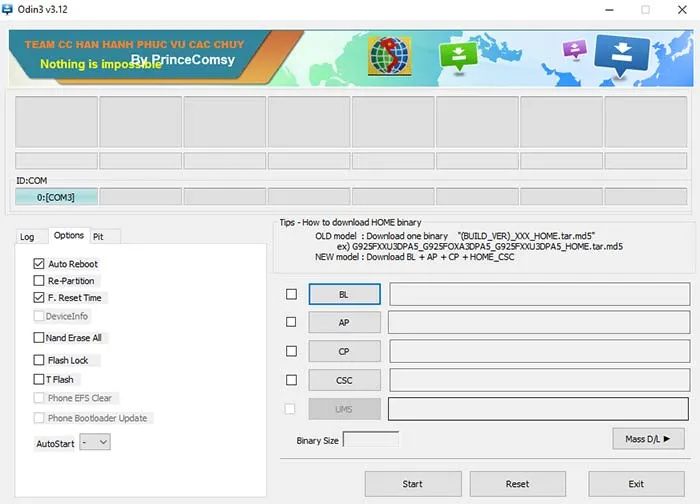
Task: Click the green download arrow banner icon
Action: pyautogui.click(x=457, y=55)
